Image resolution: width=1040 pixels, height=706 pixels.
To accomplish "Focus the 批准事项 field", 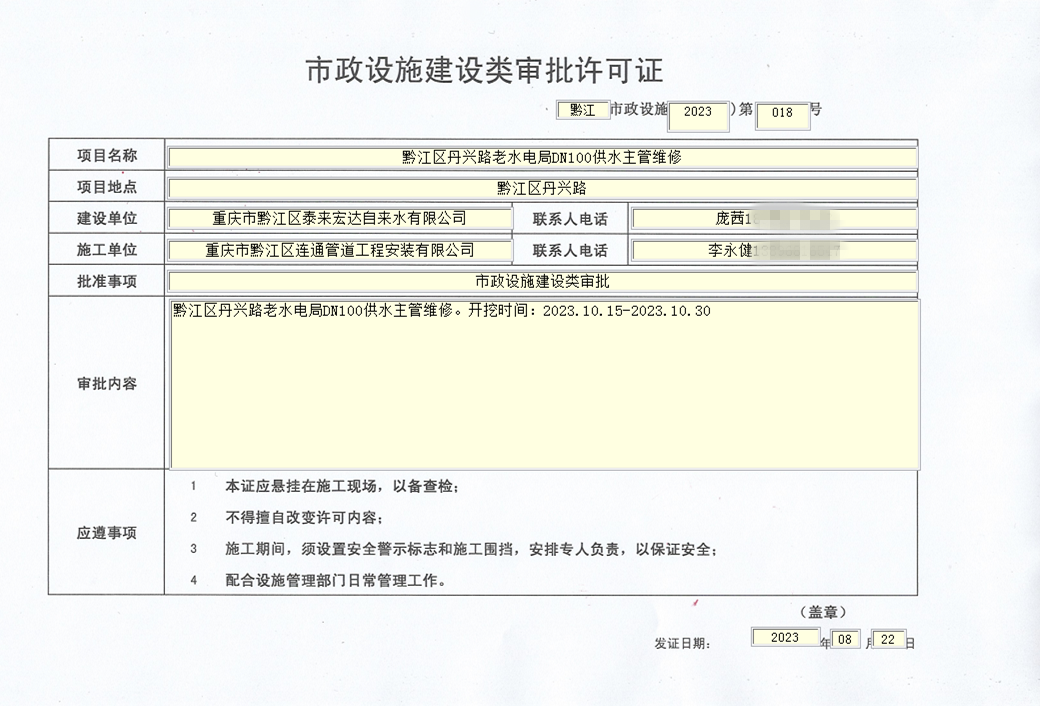I will (x=543, y=281).
